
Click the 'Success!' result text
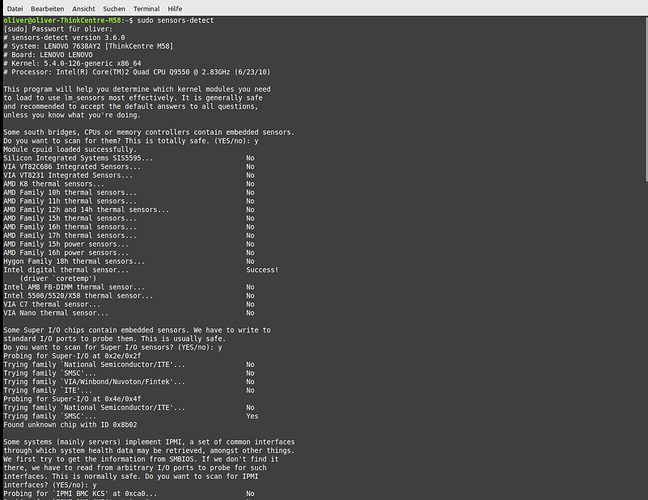262,270
